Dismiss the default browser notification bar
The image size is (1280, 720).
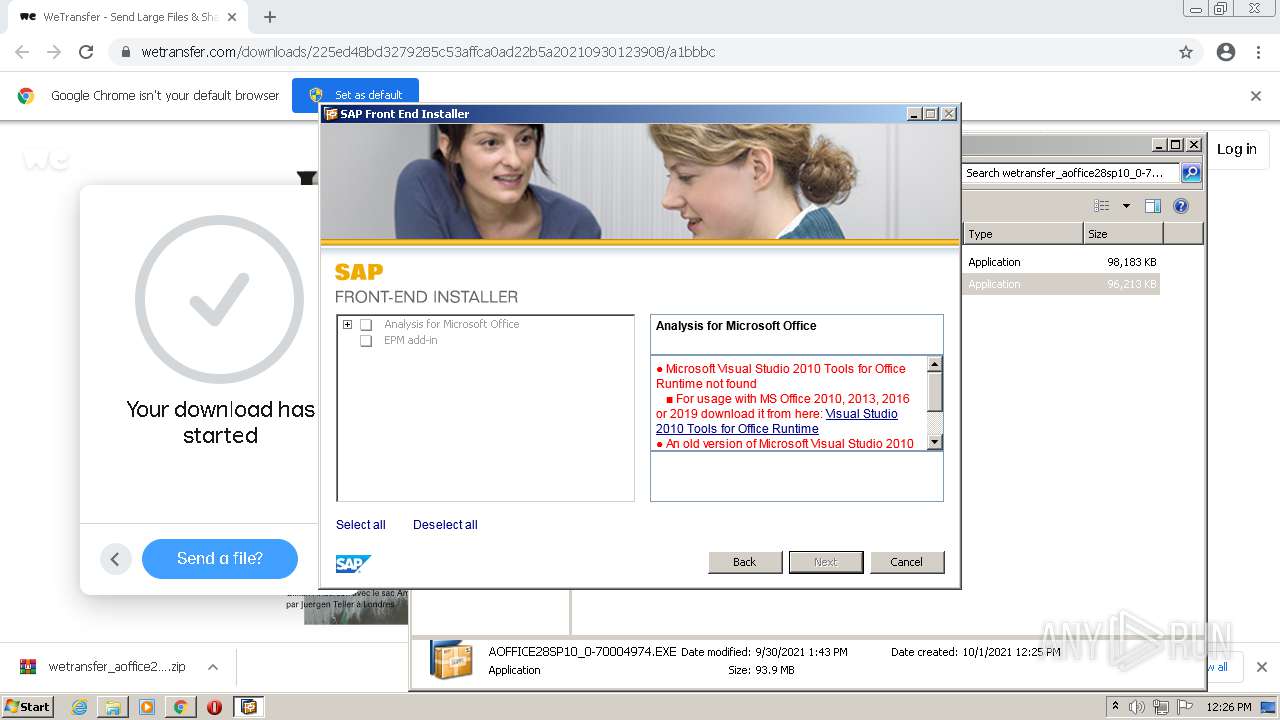click(x=1256, y=96)
